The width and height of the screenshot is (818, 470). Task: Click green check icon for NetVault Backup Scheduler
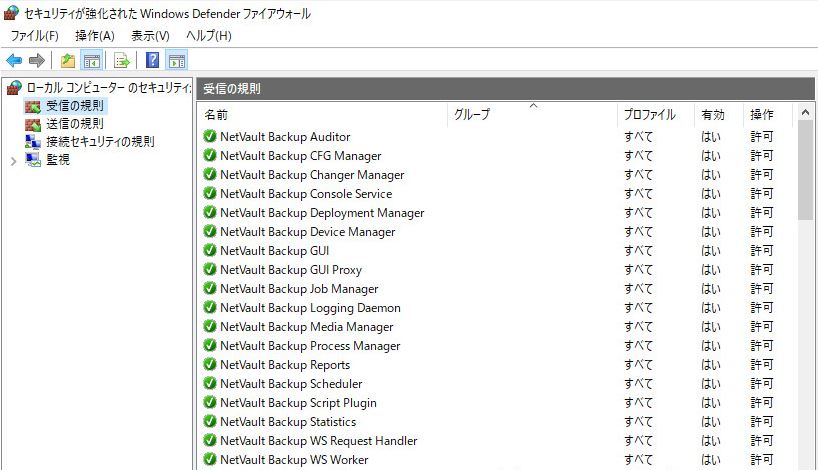[210, 383]
